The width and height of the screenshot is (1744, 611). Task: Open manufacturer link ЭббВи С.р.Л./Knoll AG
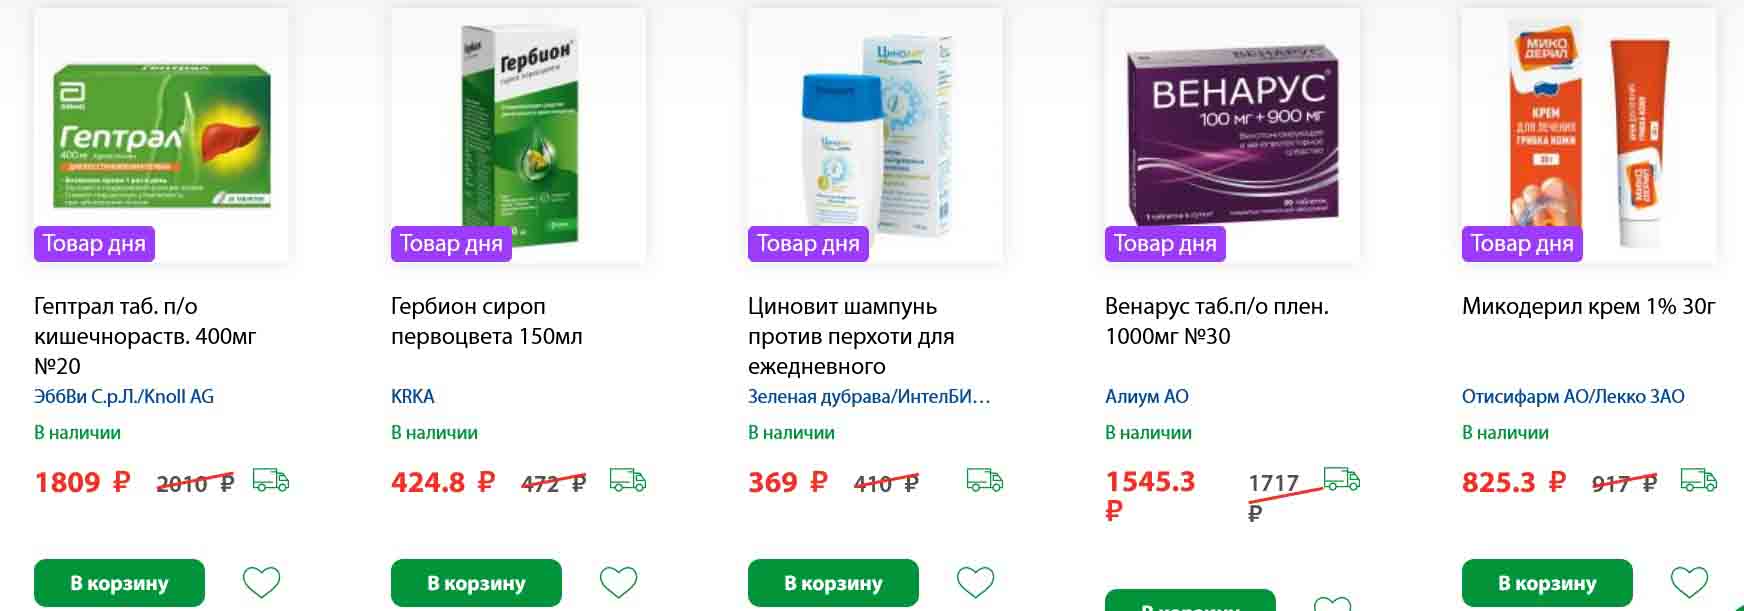pos(124,396)
